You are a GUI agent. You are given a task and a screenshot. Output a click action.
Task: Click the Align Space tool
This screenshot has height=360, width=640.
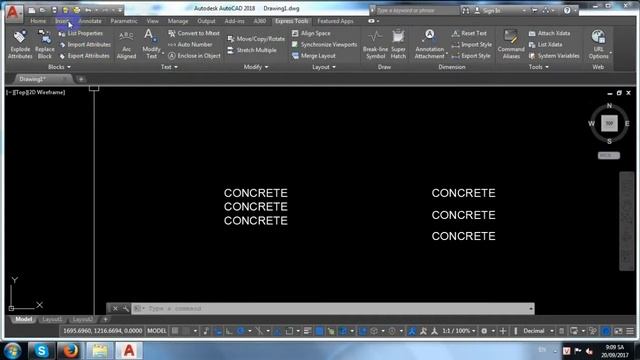[x=311, y=33]
